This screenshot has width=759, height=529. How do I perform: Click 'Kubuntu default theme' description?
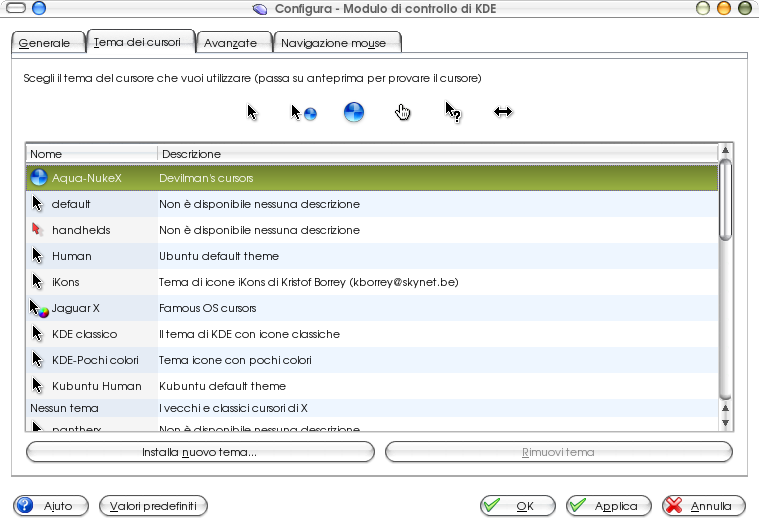(222, 386)
